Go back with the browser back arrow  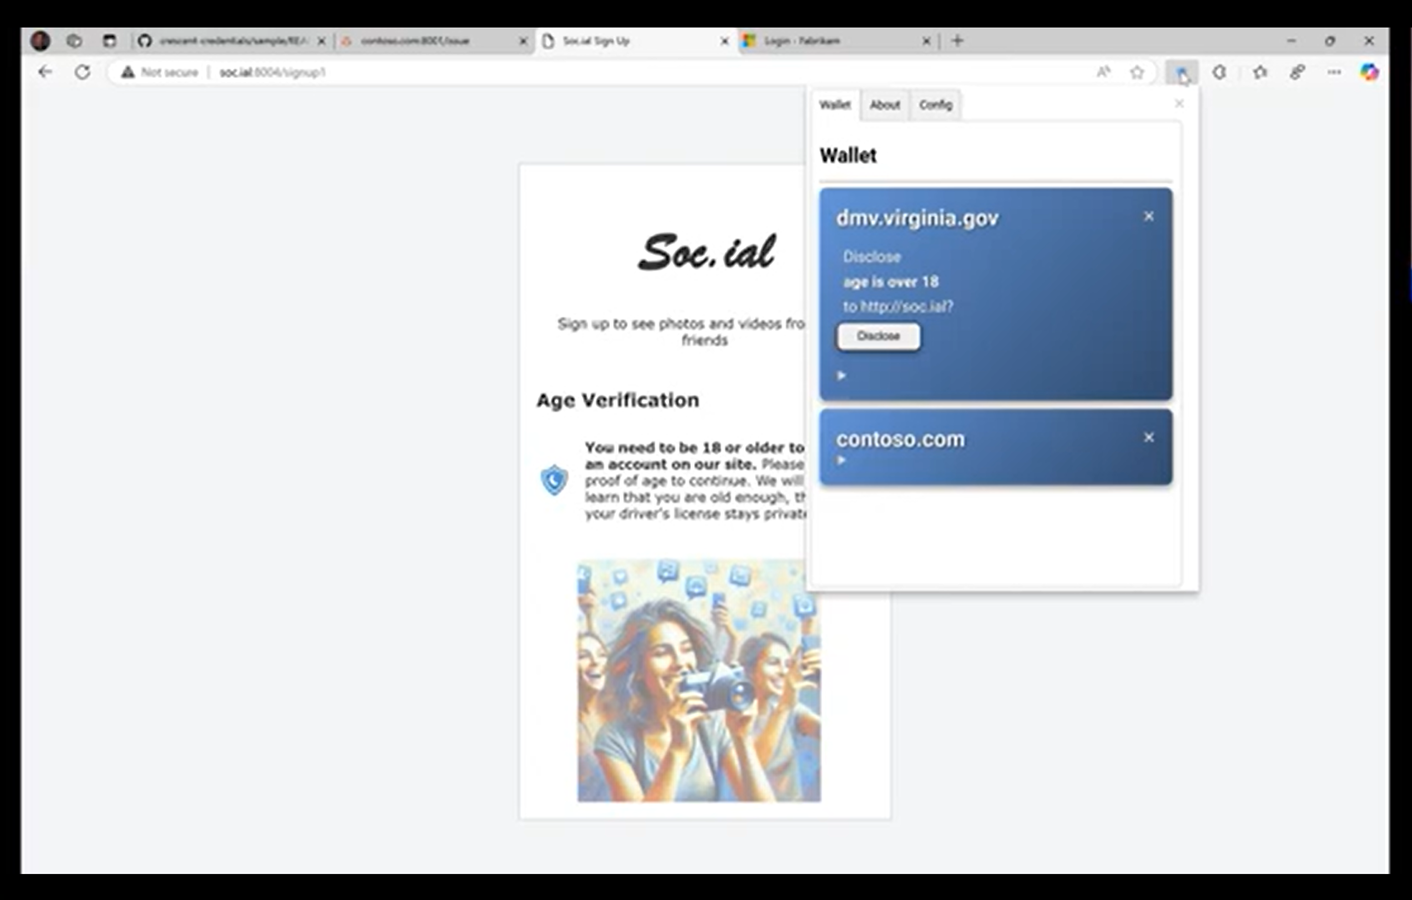pos(45,72)
